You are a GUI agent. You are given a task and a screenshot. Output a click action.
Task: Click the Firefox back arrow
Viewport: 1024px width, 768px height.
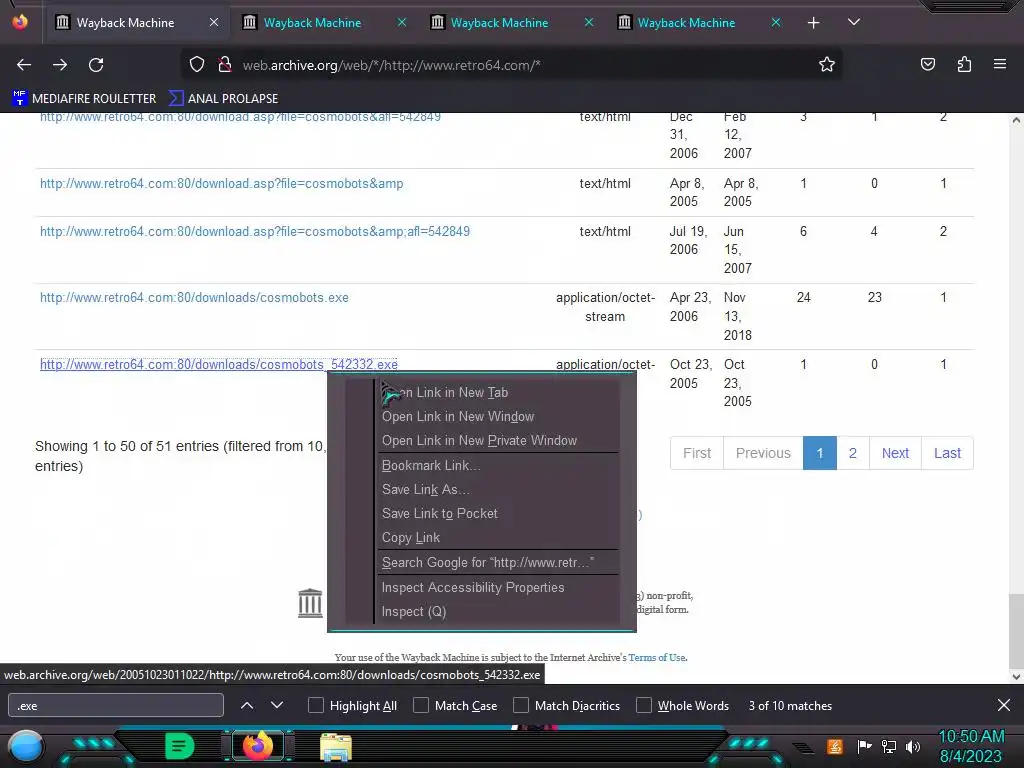(24, 65)
